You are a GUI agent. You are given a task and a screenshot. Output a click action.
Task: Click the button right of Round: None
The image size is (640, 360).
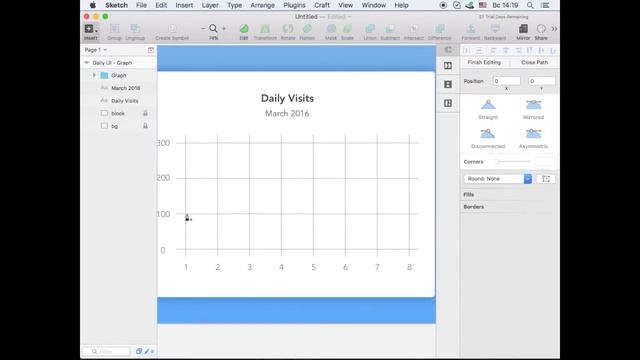(546, 179)
